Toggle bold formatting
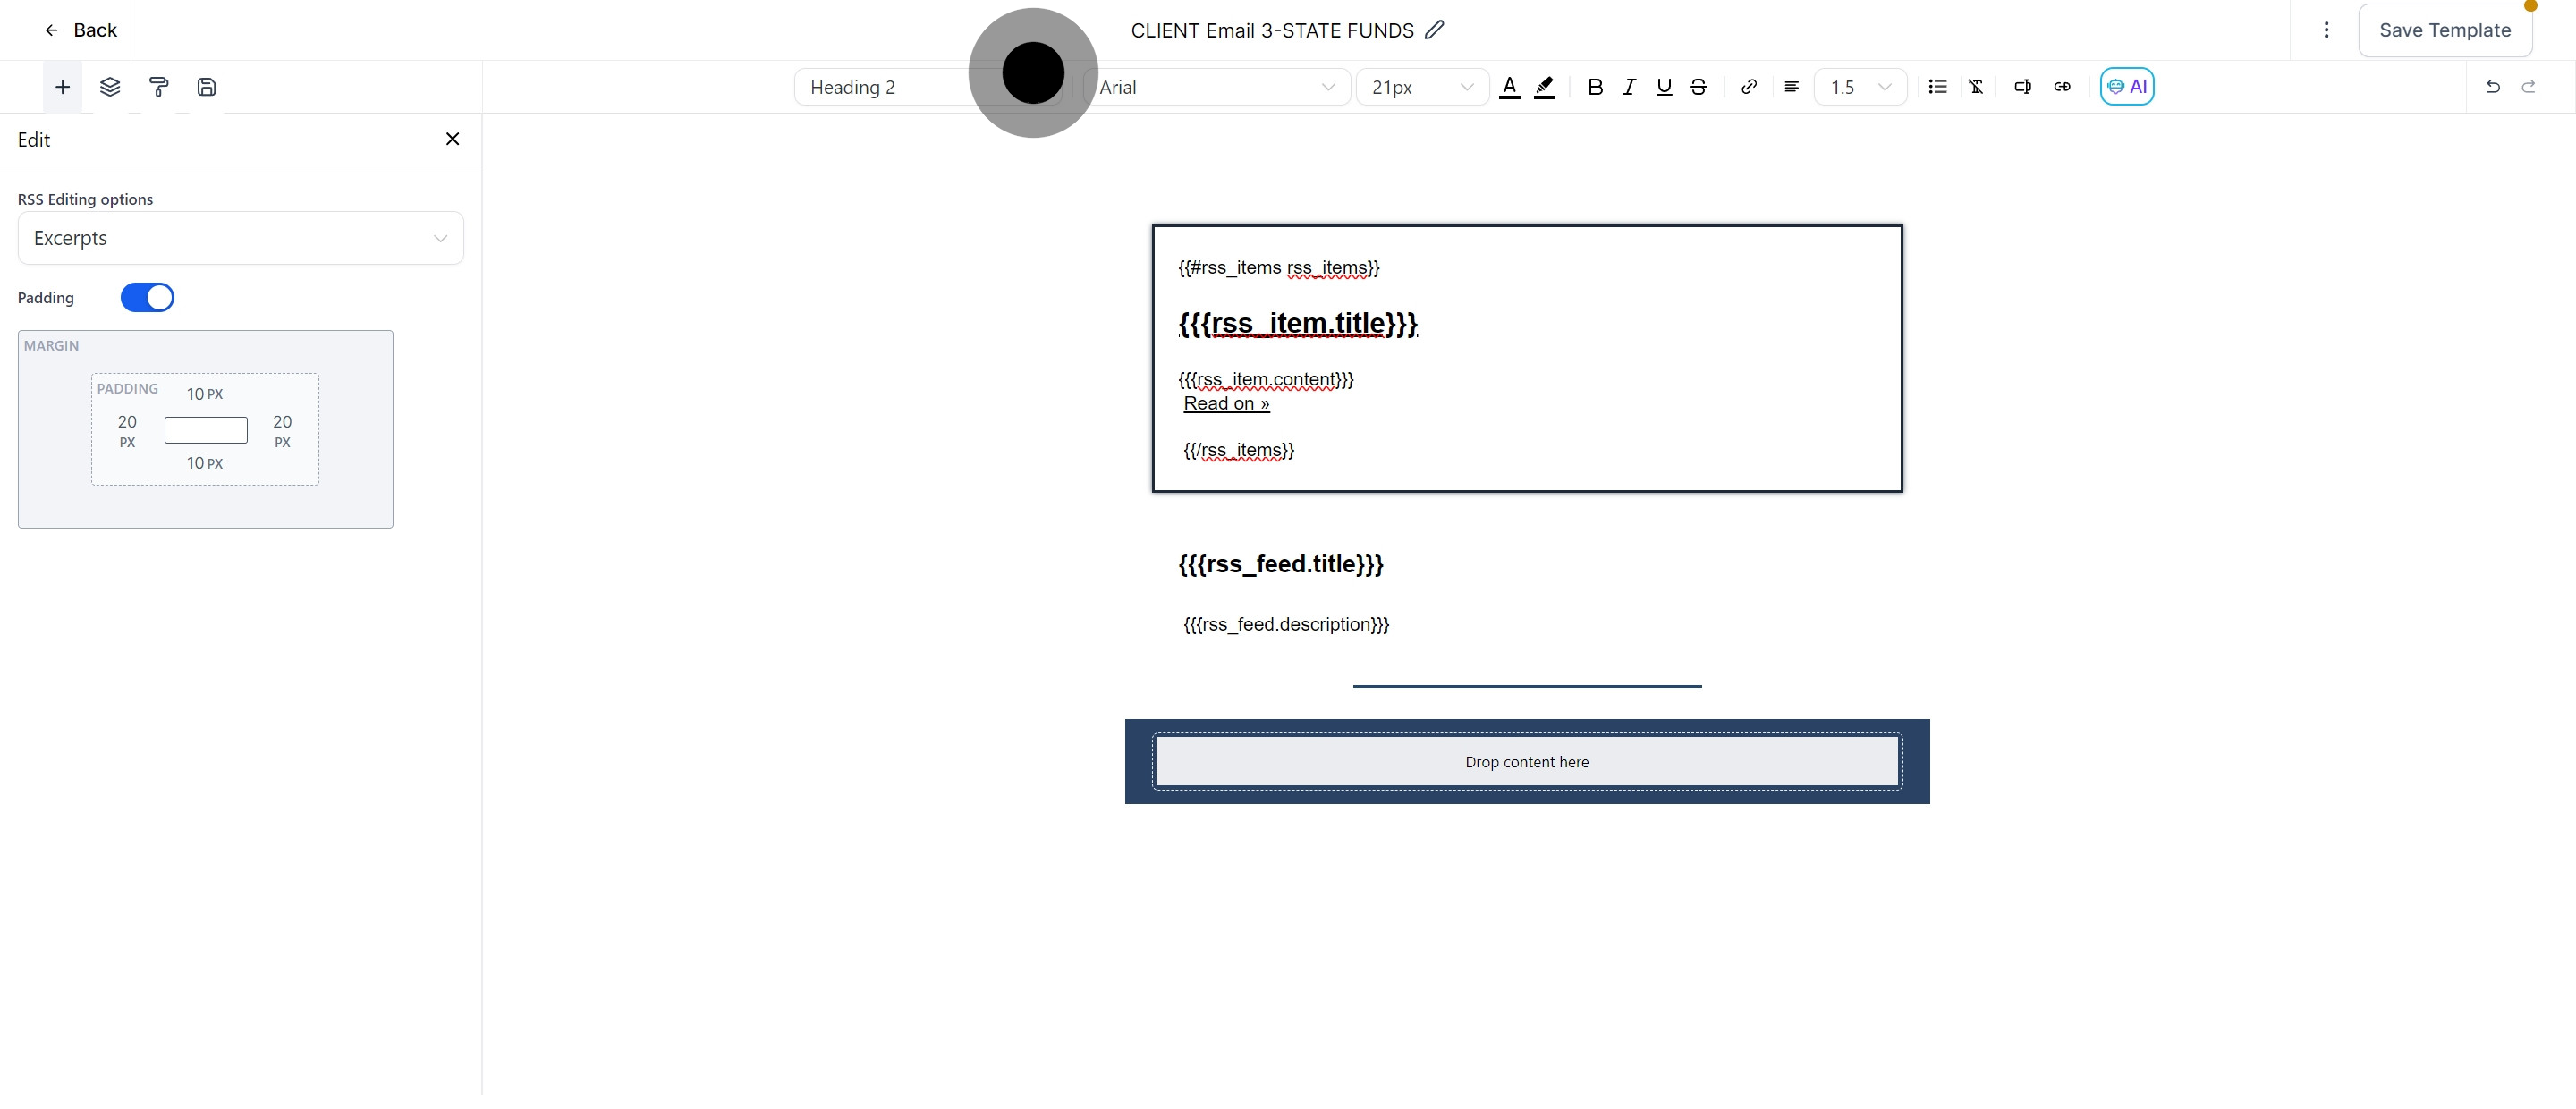 pyautogui.click(x=1595, y=87)
